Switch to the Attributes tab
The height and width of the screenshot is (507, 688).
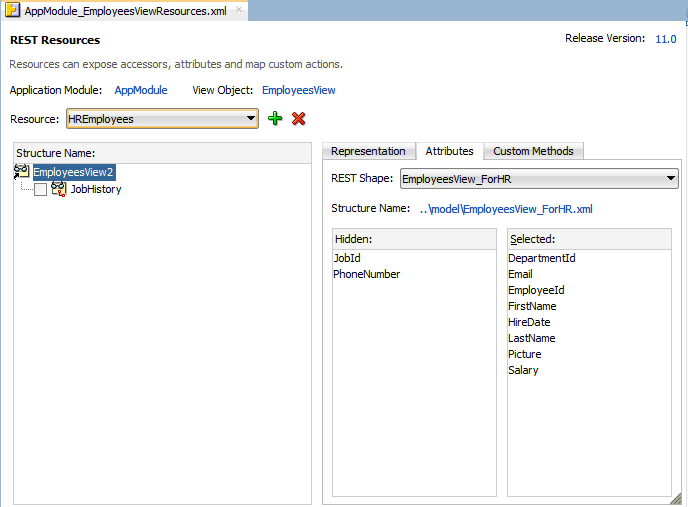click(x=449, y=151)
